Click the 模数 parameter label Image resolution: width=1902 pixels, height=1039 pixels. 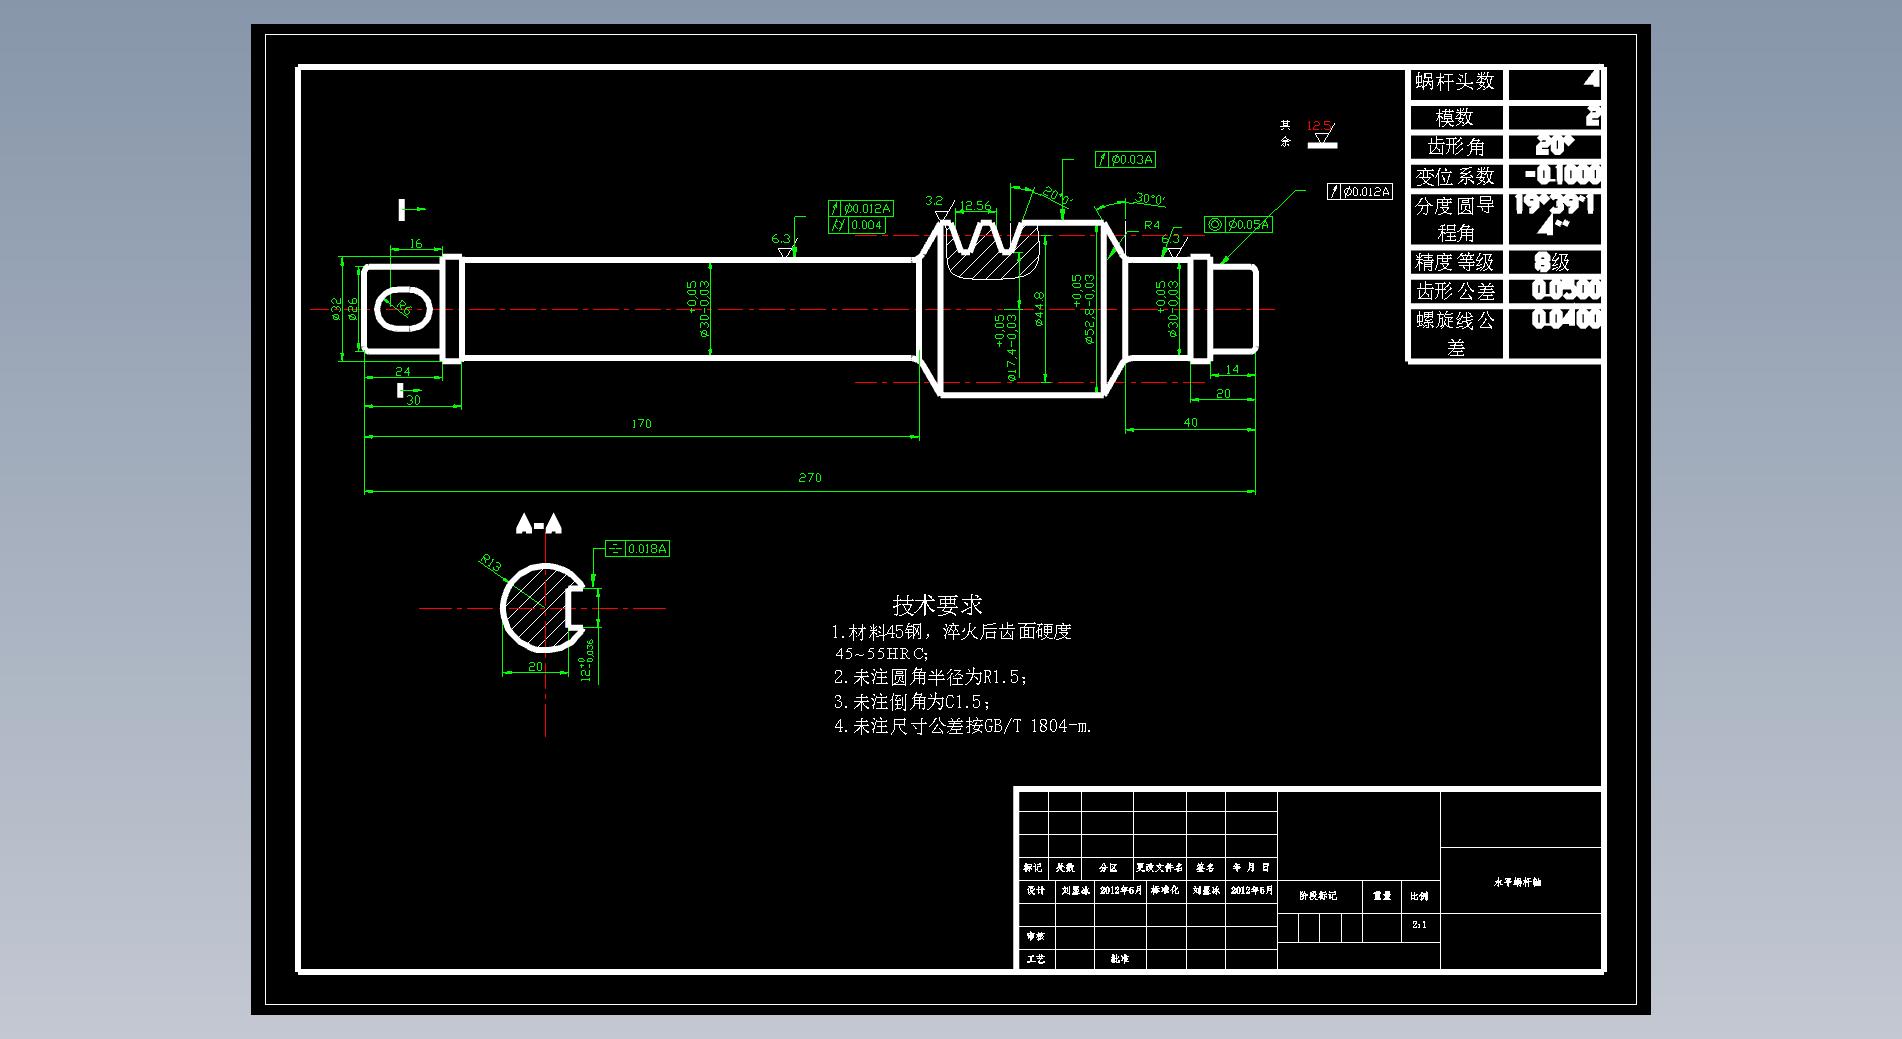point(1455,118)
